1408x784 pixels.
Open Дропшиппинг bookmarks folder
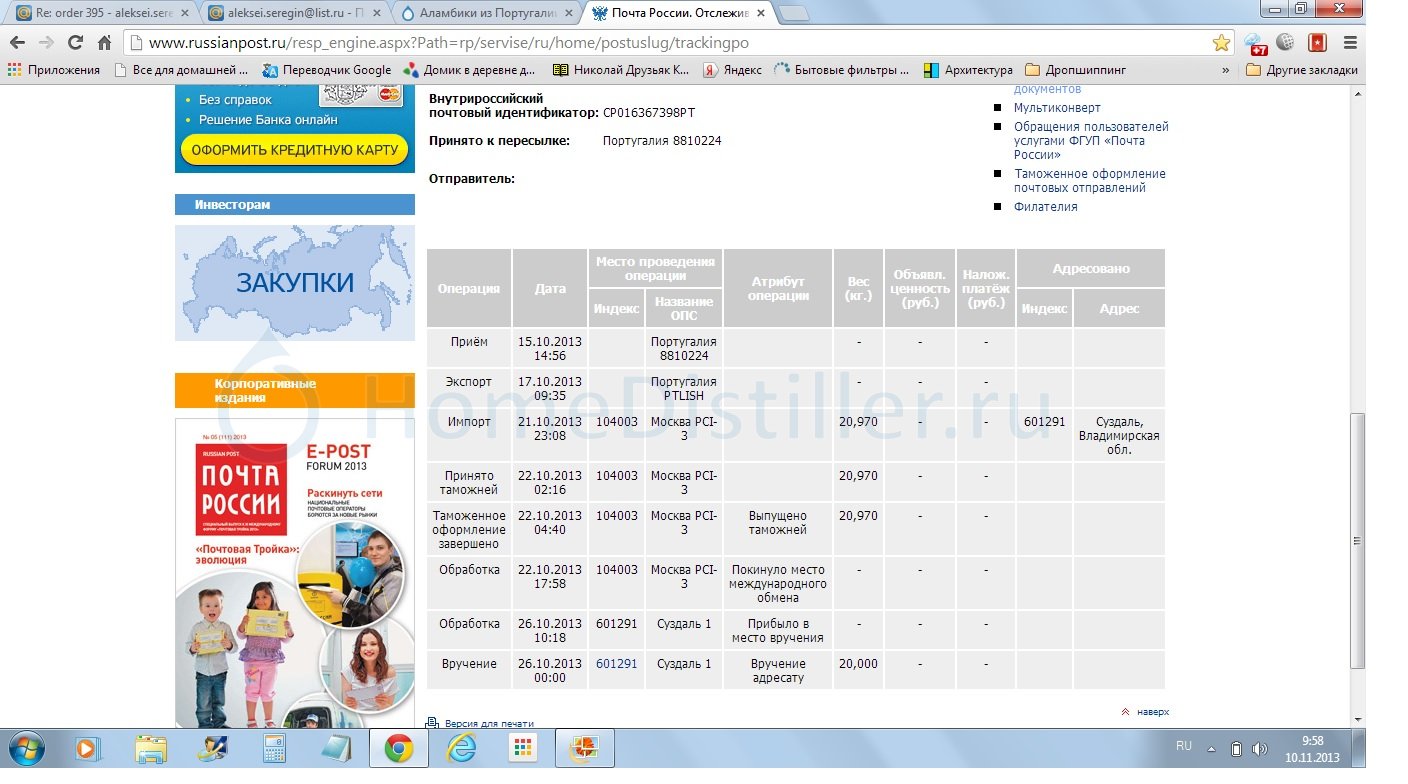tap(1076, 70)
